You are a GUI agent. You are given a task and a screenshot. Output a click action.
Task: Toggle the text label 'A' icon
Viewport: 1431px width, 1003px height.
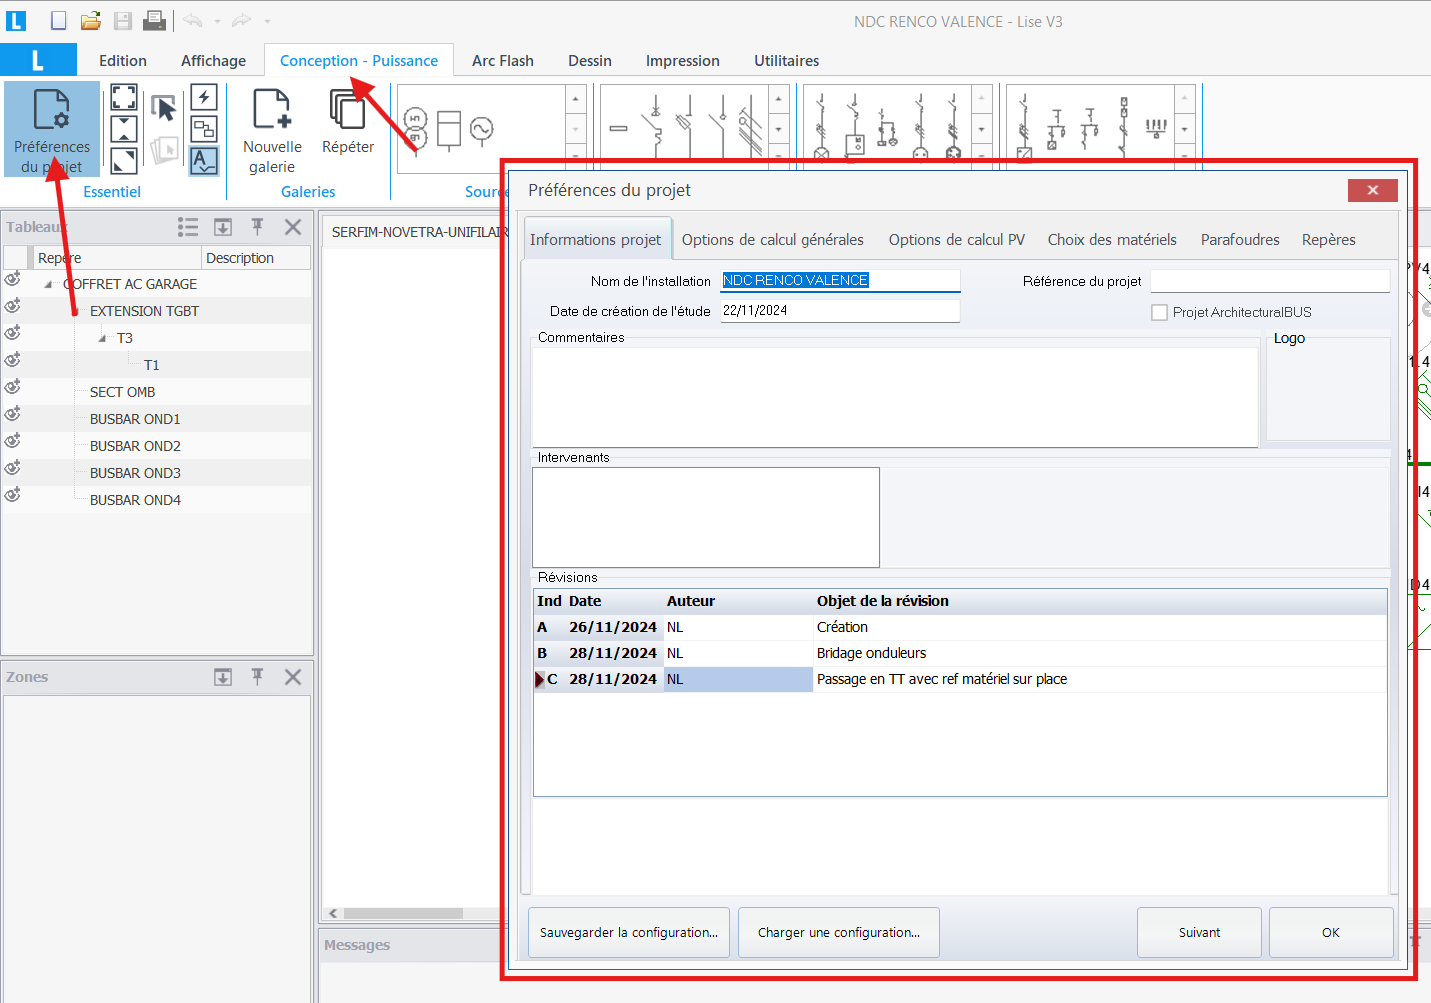(x=204, y=160)
